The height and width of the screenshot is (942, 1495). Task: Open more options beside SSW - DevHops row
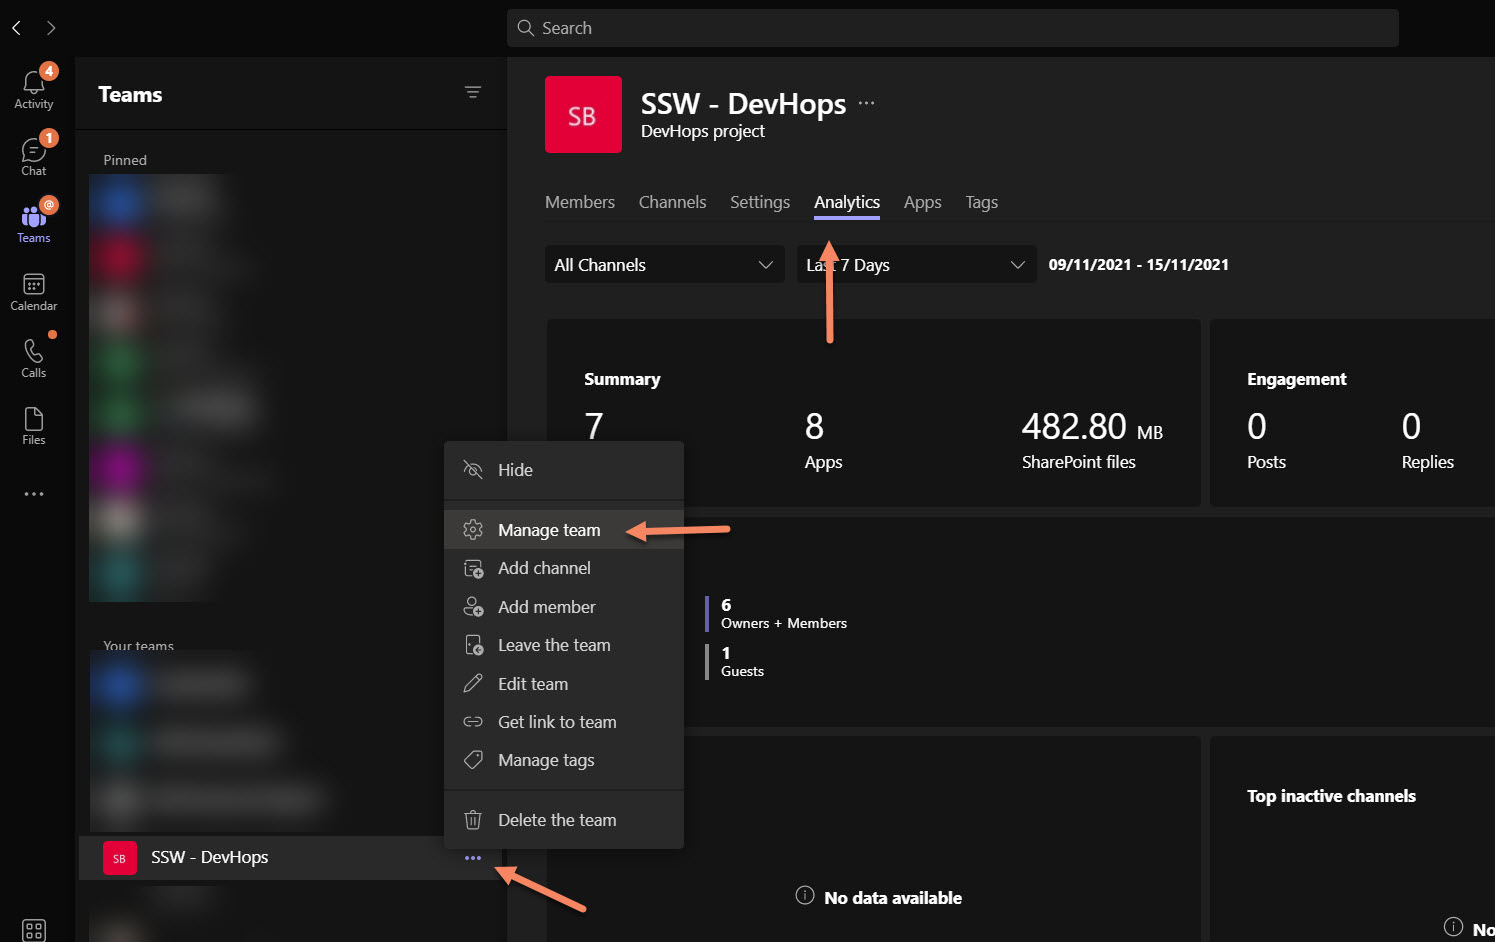point(473,858)
